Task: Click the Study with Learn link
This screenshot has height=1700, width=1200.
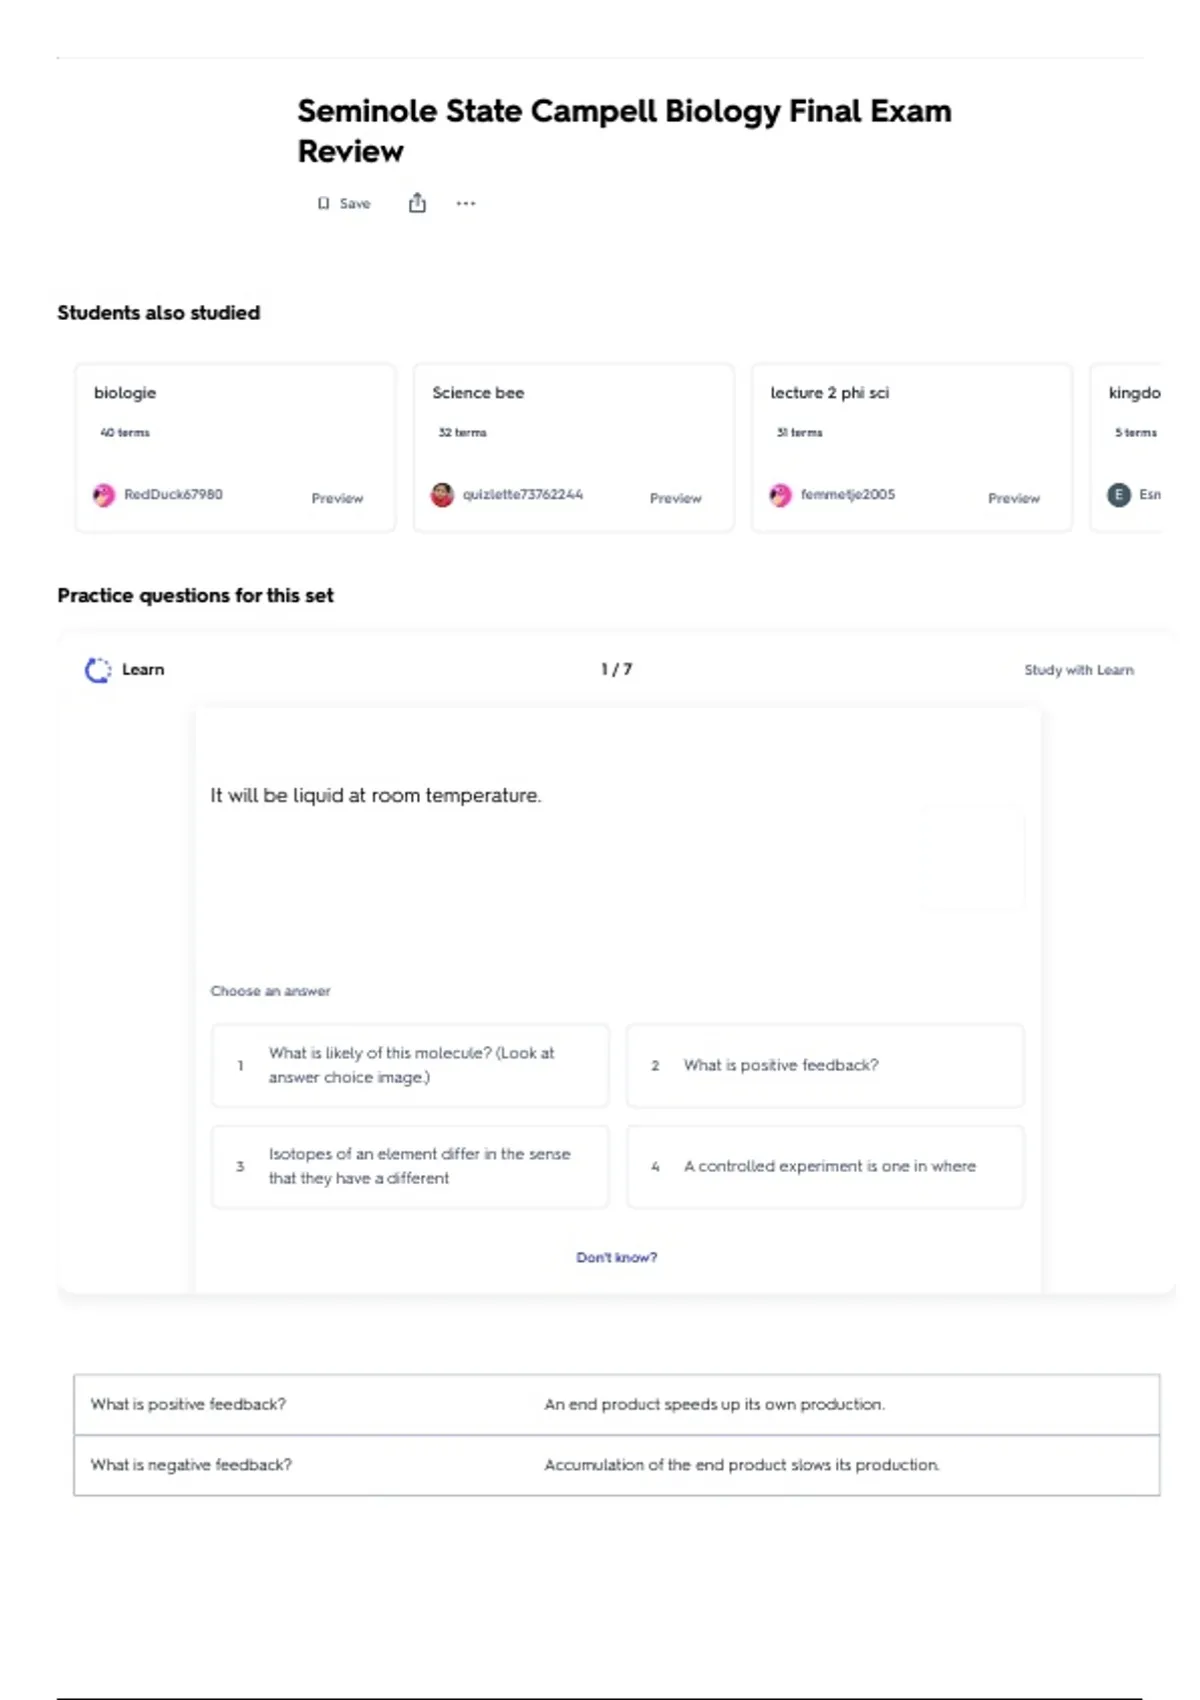Action: pos(1079,670)
